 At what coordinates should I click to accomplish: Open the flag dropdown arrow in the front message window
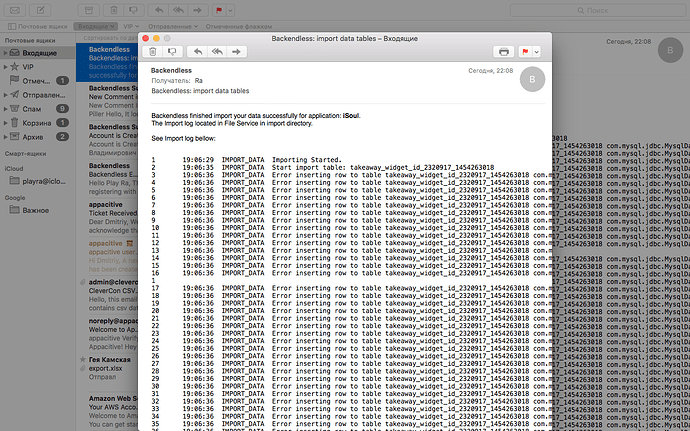point(536,52)
